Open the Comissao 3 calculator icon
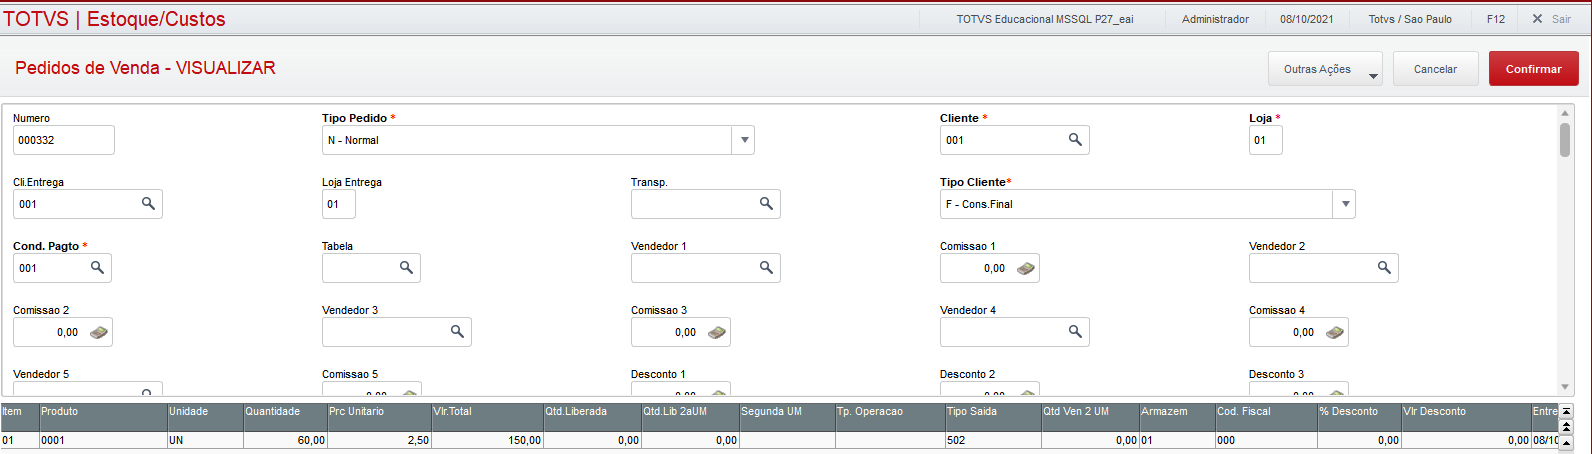The width and height of the screenshot is (1592, 454). coord(716,332)
